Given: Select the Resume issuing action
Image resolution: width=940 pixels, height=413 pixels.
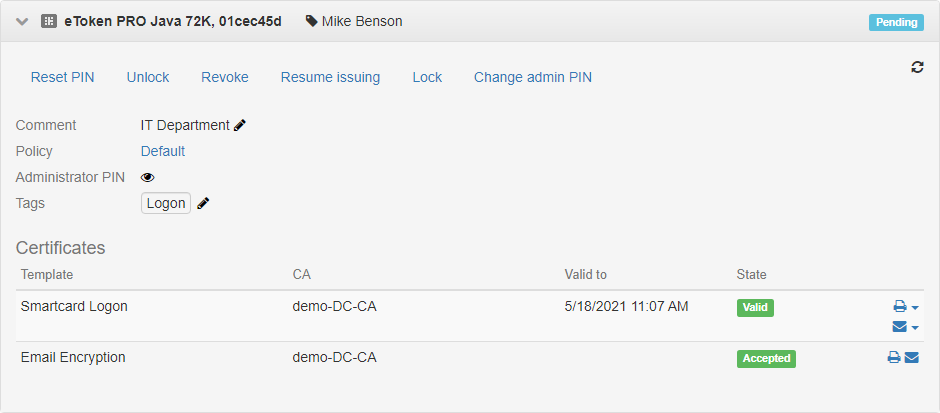Looking at the screenshot, I should click(x=330, y=77).
